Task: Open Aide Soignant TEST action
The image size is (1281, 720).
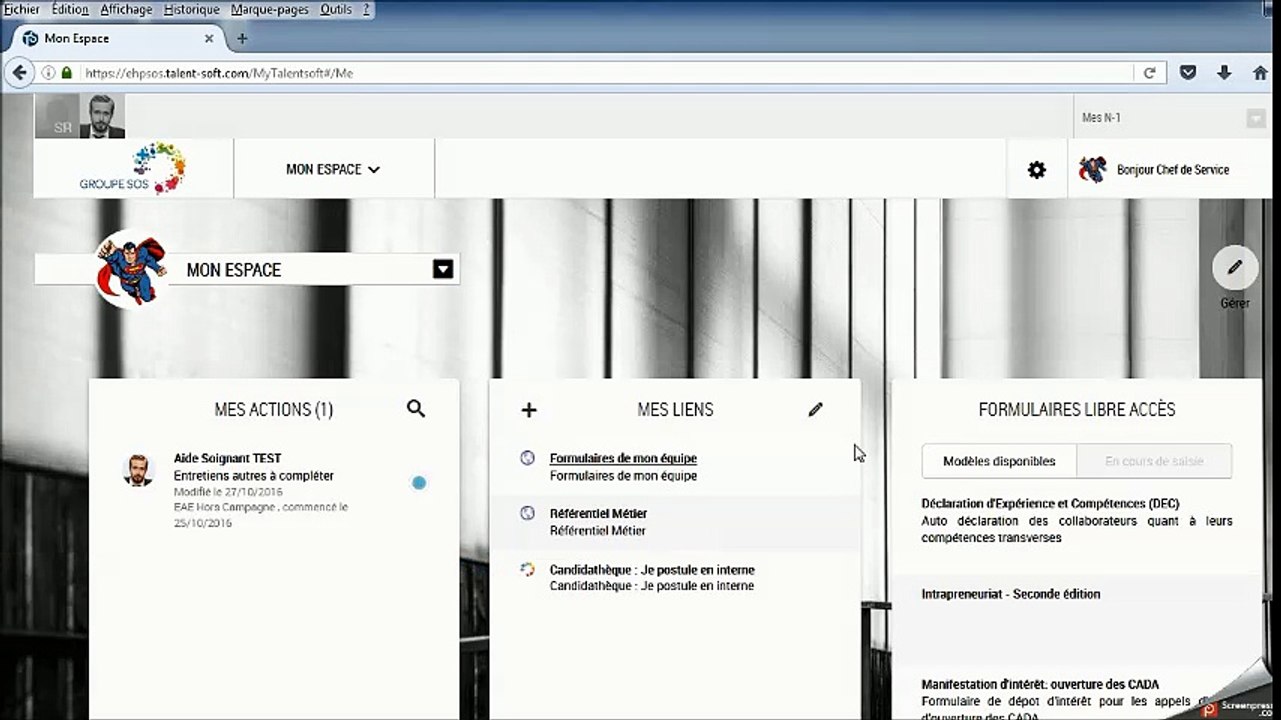Action: [227, 458]
